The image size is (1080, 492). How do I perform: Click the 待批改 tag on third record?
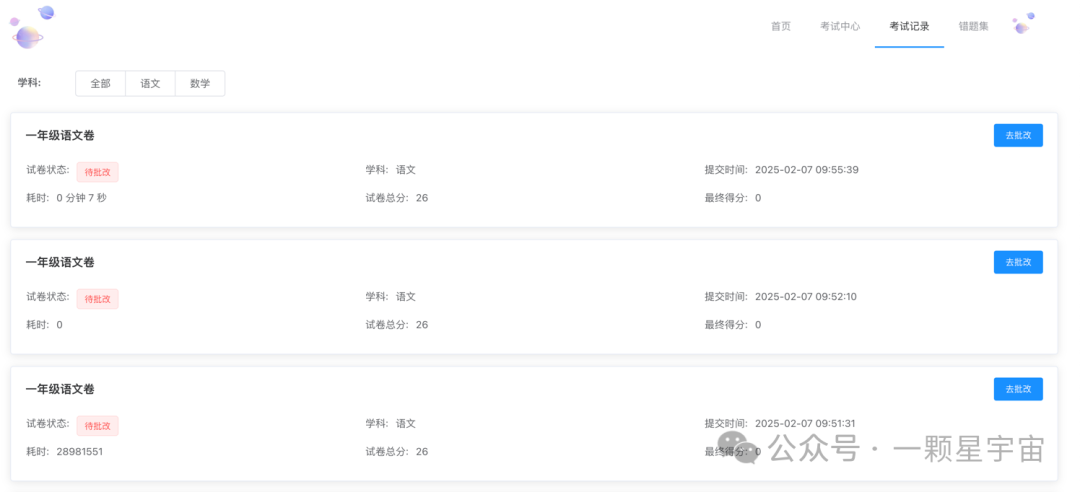[98, 426]
